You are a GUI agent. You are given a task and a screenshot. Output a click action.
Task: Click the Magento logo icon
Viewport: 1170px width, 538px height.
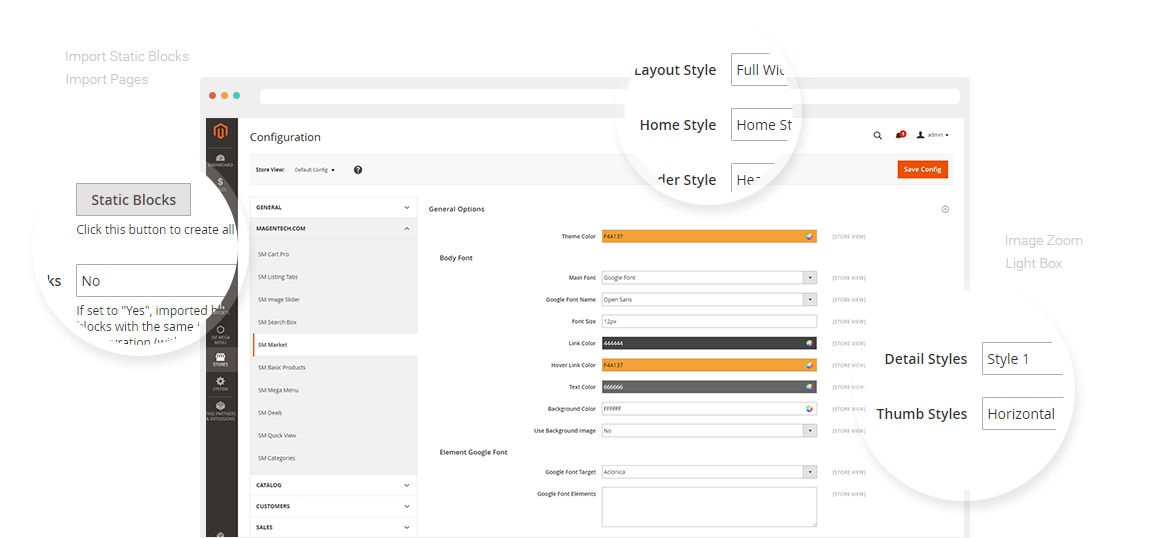(220, 133)
